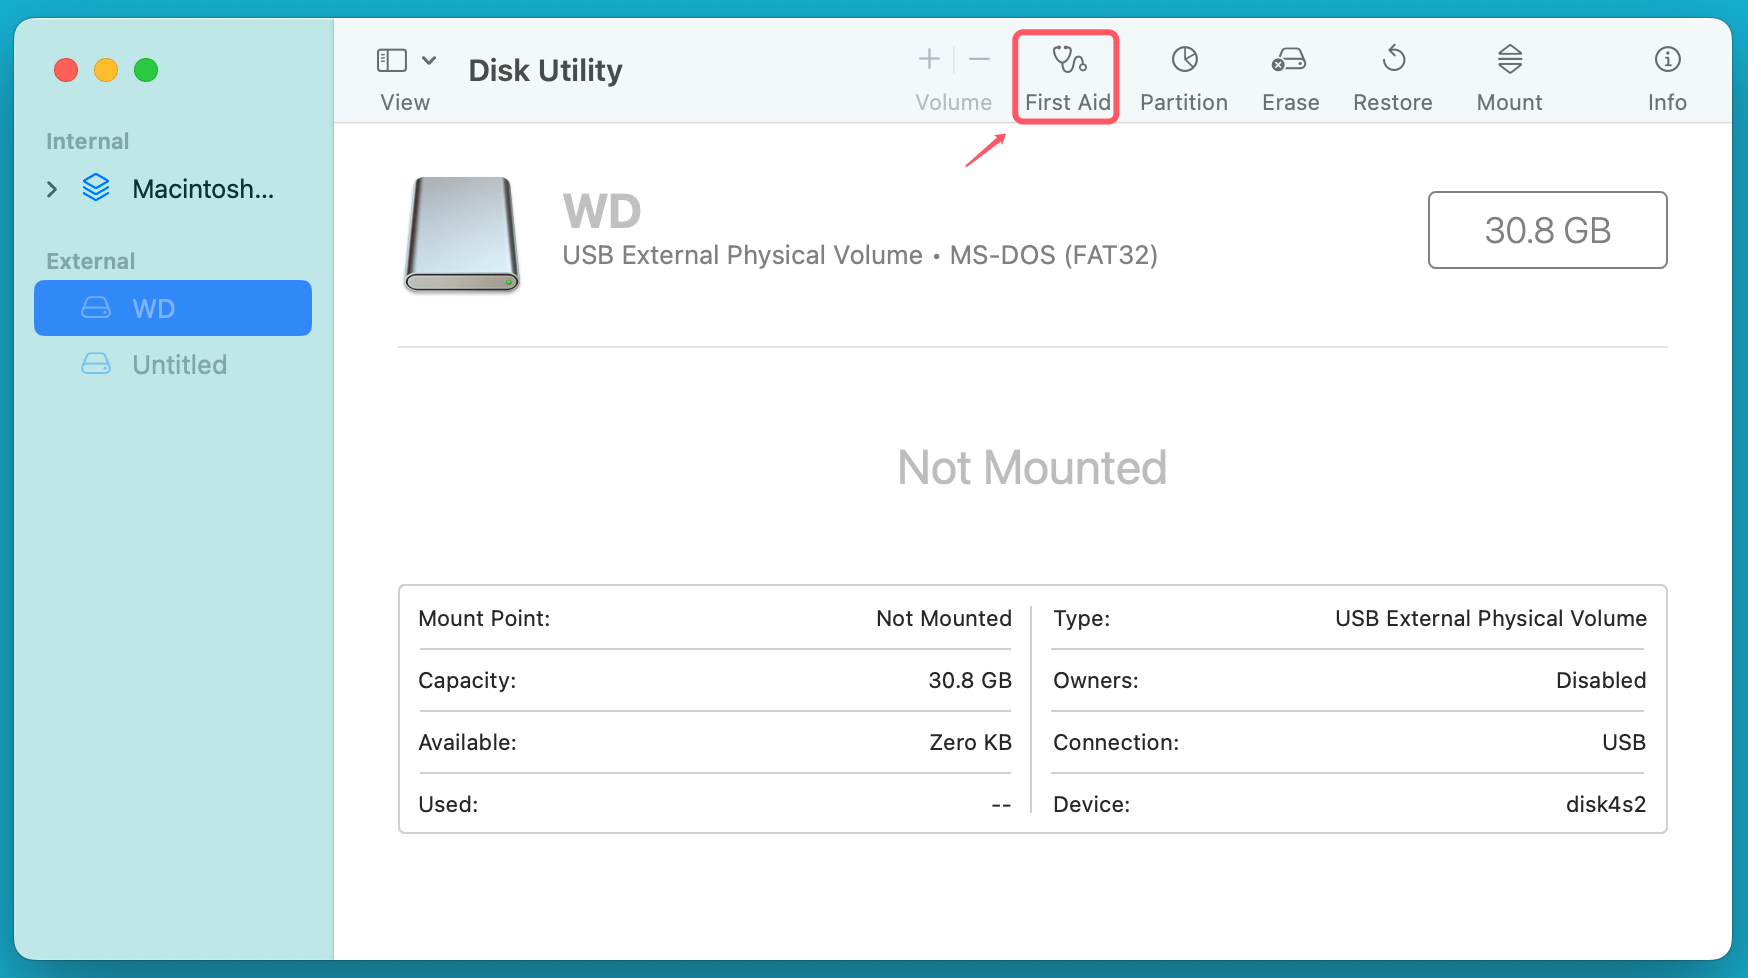
Task: Click the Macintosh HD sidebar entry
Action: click(x=202, y=189)
